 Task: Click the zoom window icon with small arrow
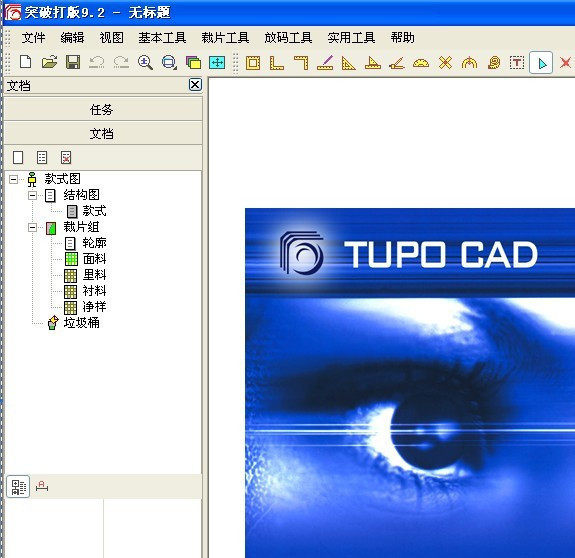pos(169,62)
